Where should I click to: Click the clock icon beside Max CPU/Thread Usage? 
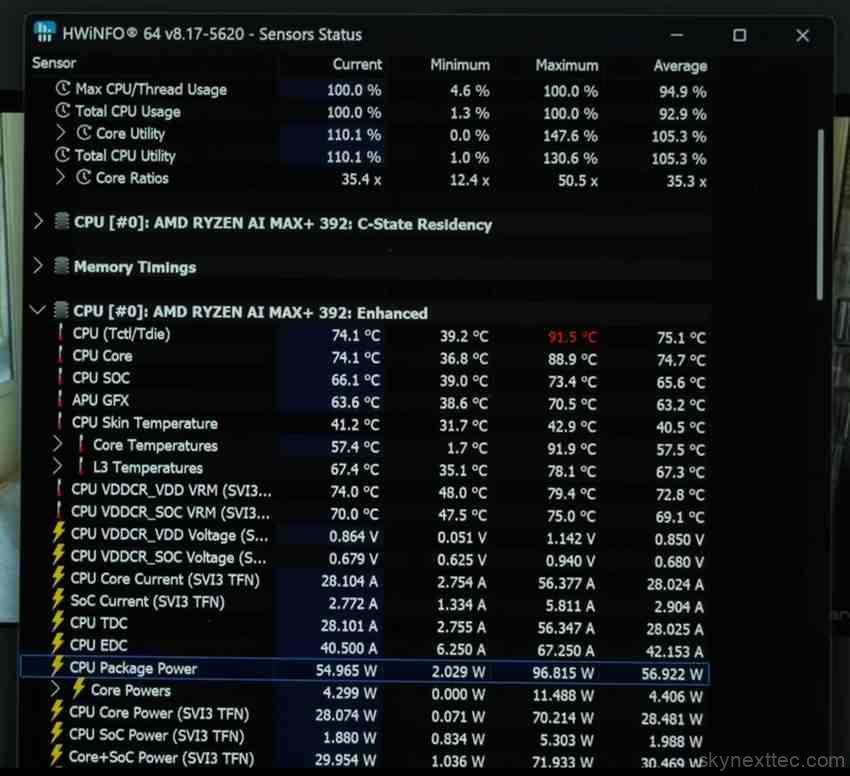64,90
